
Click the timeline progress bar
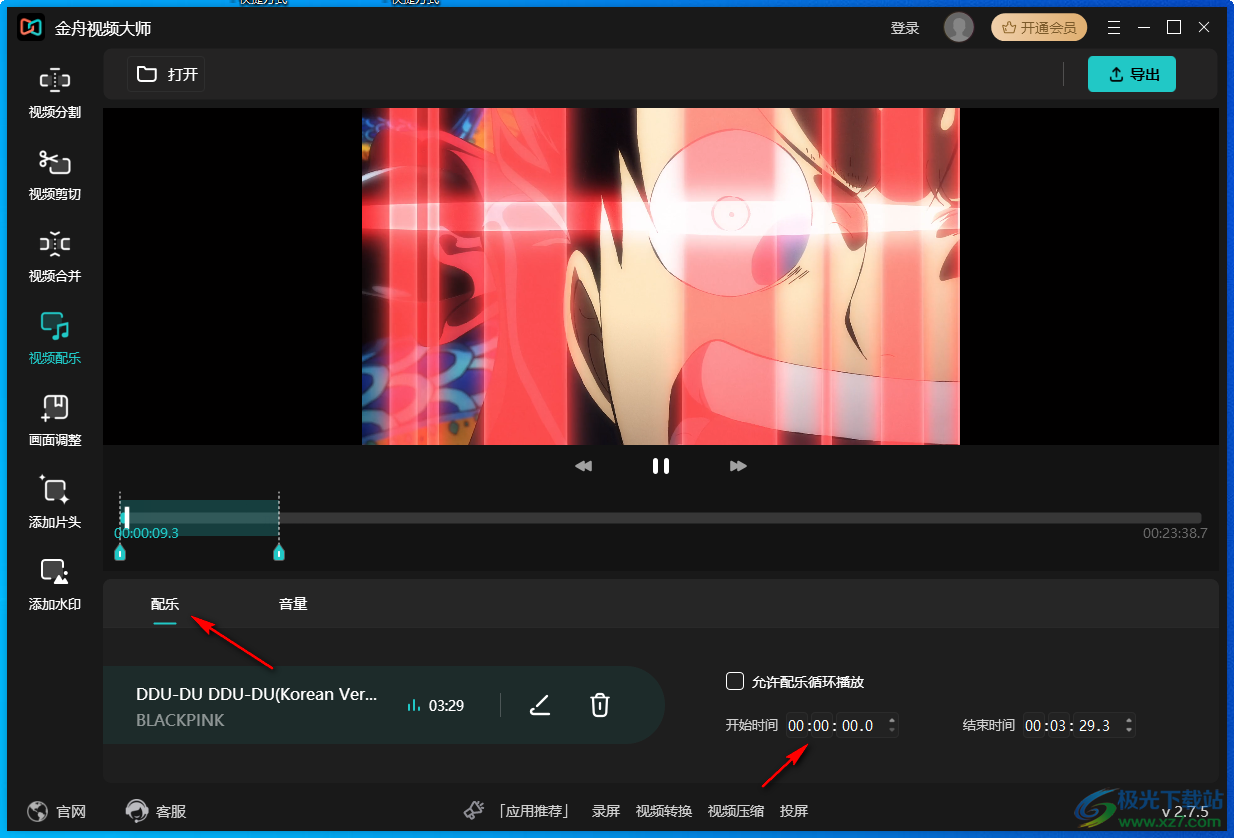coord(661,518)
